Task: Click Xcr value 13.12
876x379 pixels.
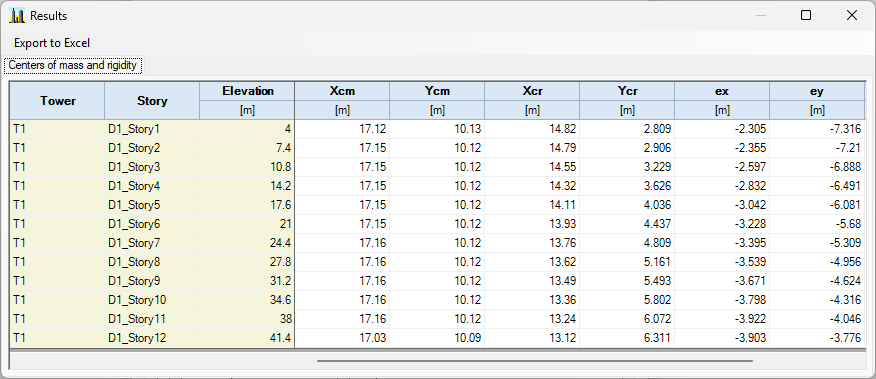Action: tap(532, 338)
